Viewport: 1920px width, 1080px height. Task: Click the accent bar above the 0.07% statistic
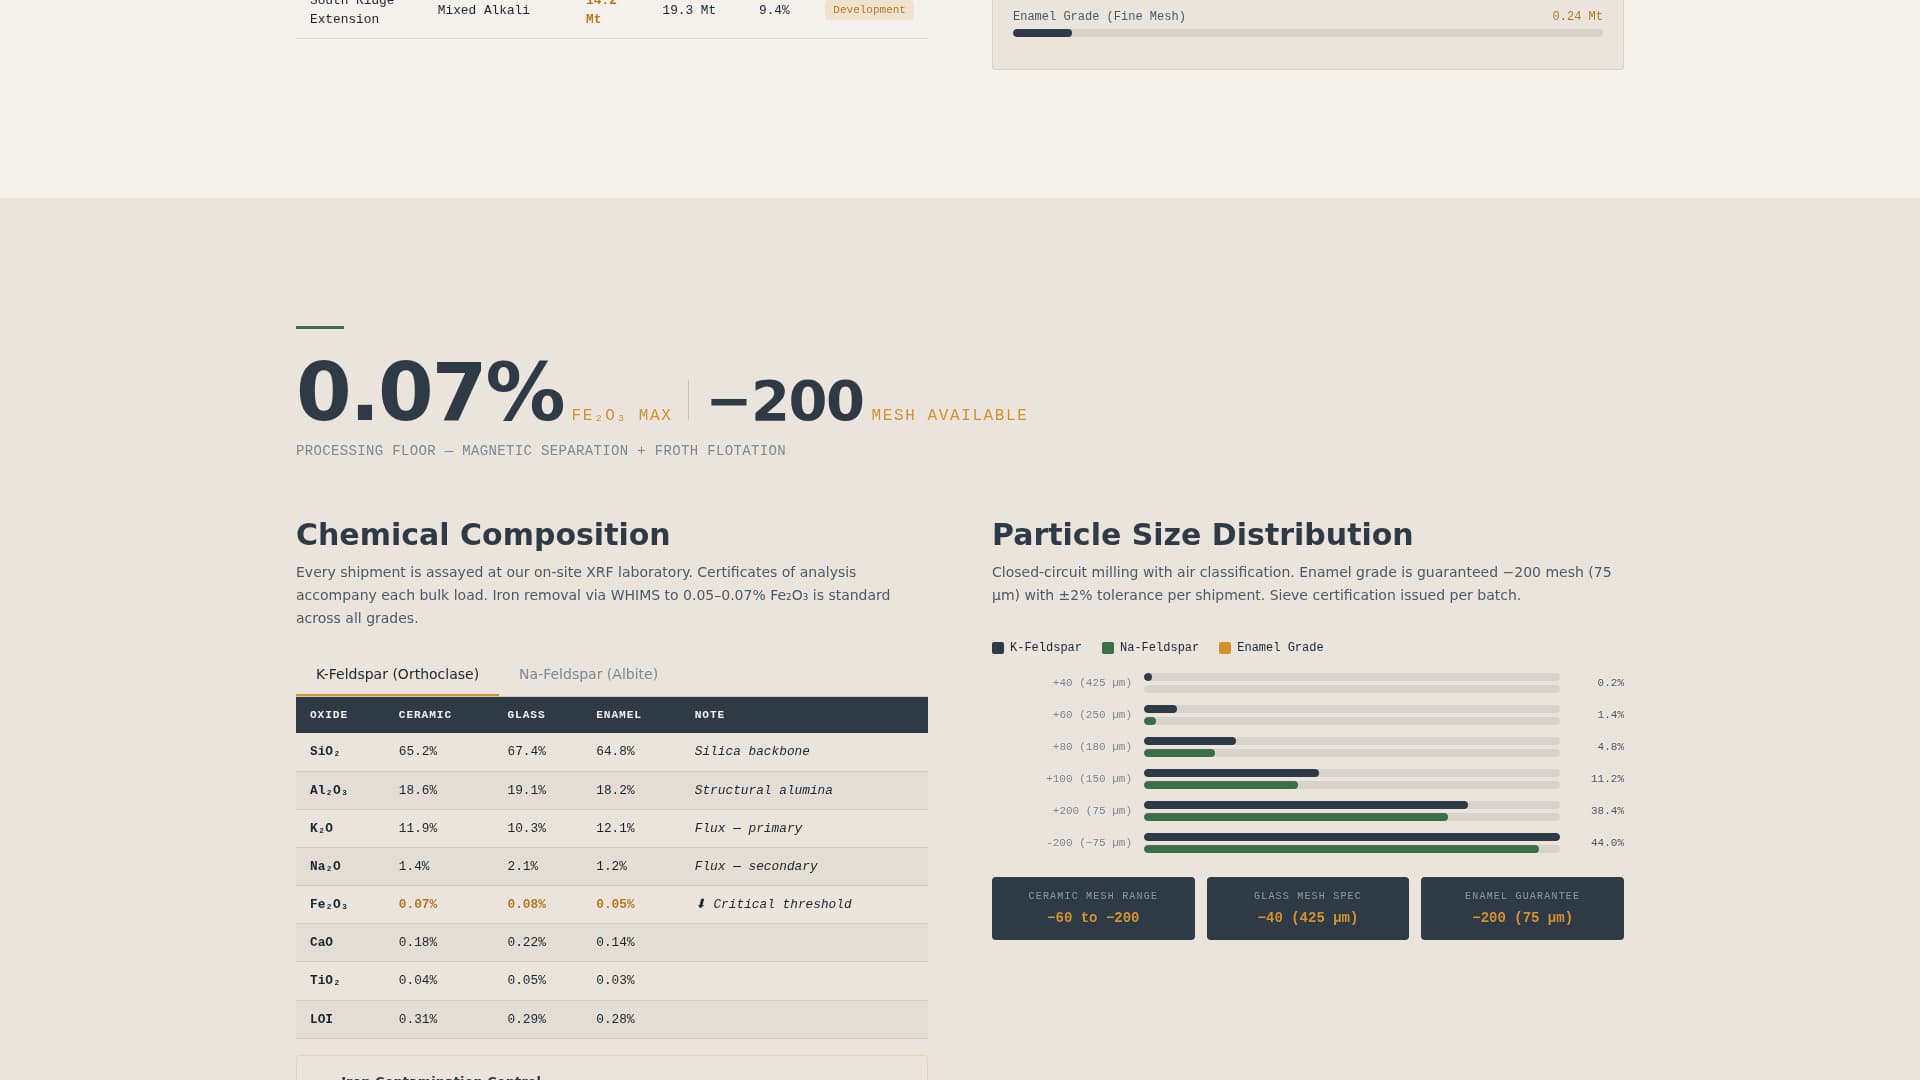319,328
